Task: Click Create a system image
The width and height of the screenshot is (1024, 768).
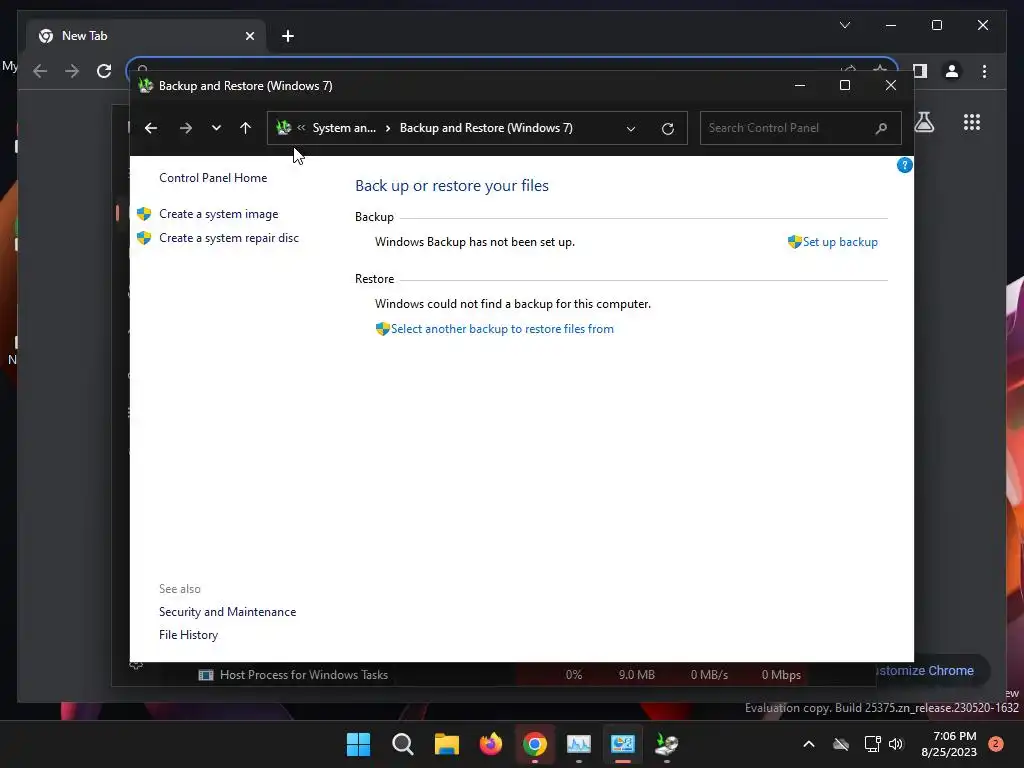Action: (219, 214)
